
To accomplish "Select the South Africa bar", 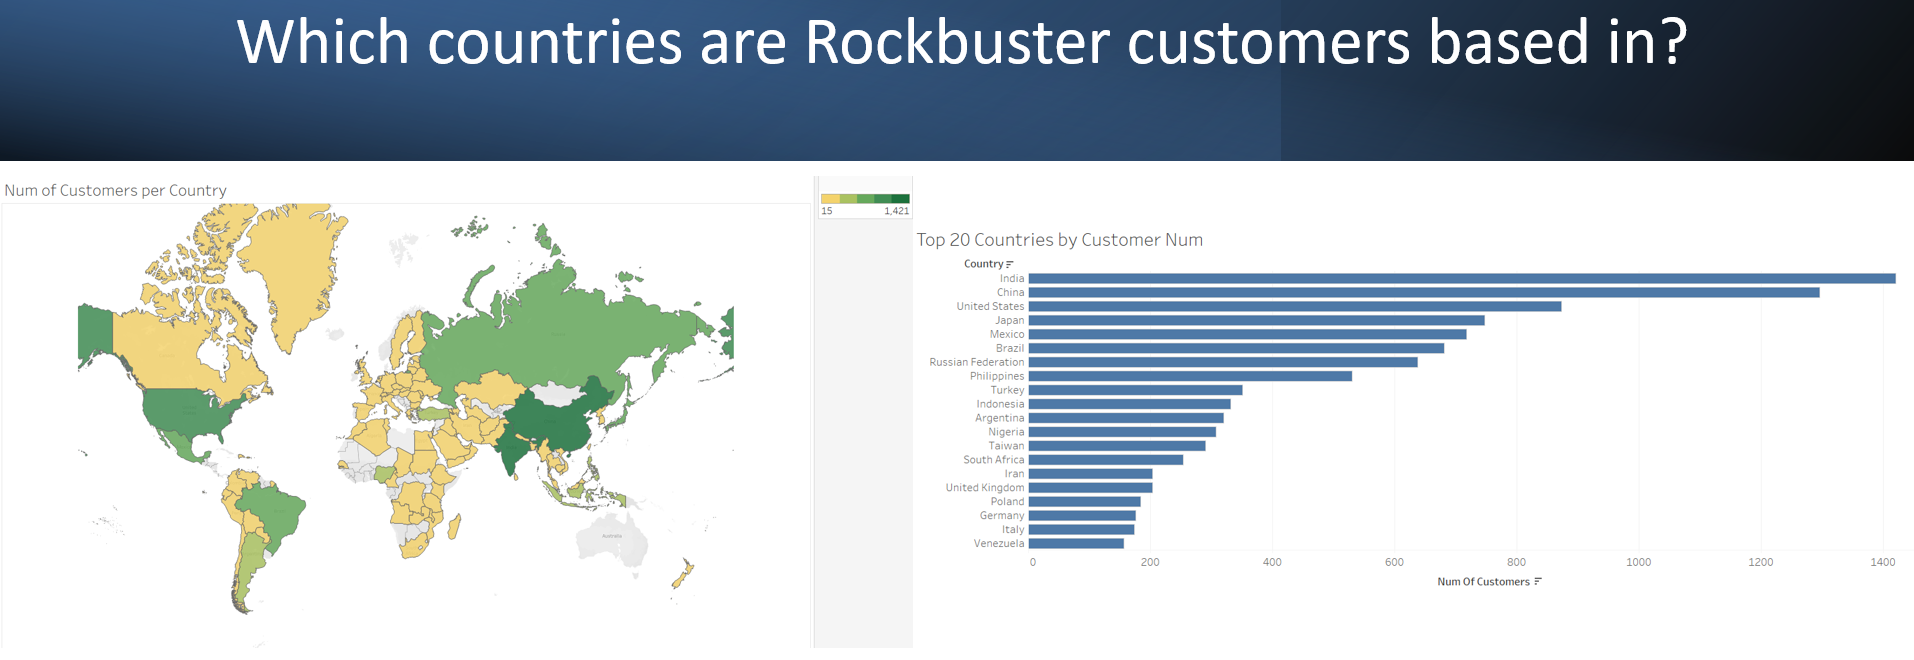I will (1106, 461).
